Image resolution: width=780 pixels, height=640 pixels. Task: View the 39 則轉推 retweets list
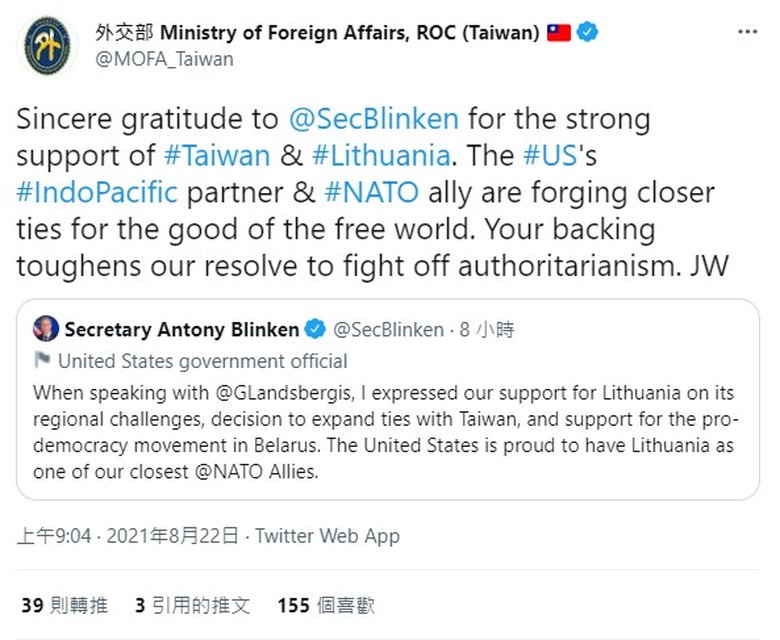64,605
